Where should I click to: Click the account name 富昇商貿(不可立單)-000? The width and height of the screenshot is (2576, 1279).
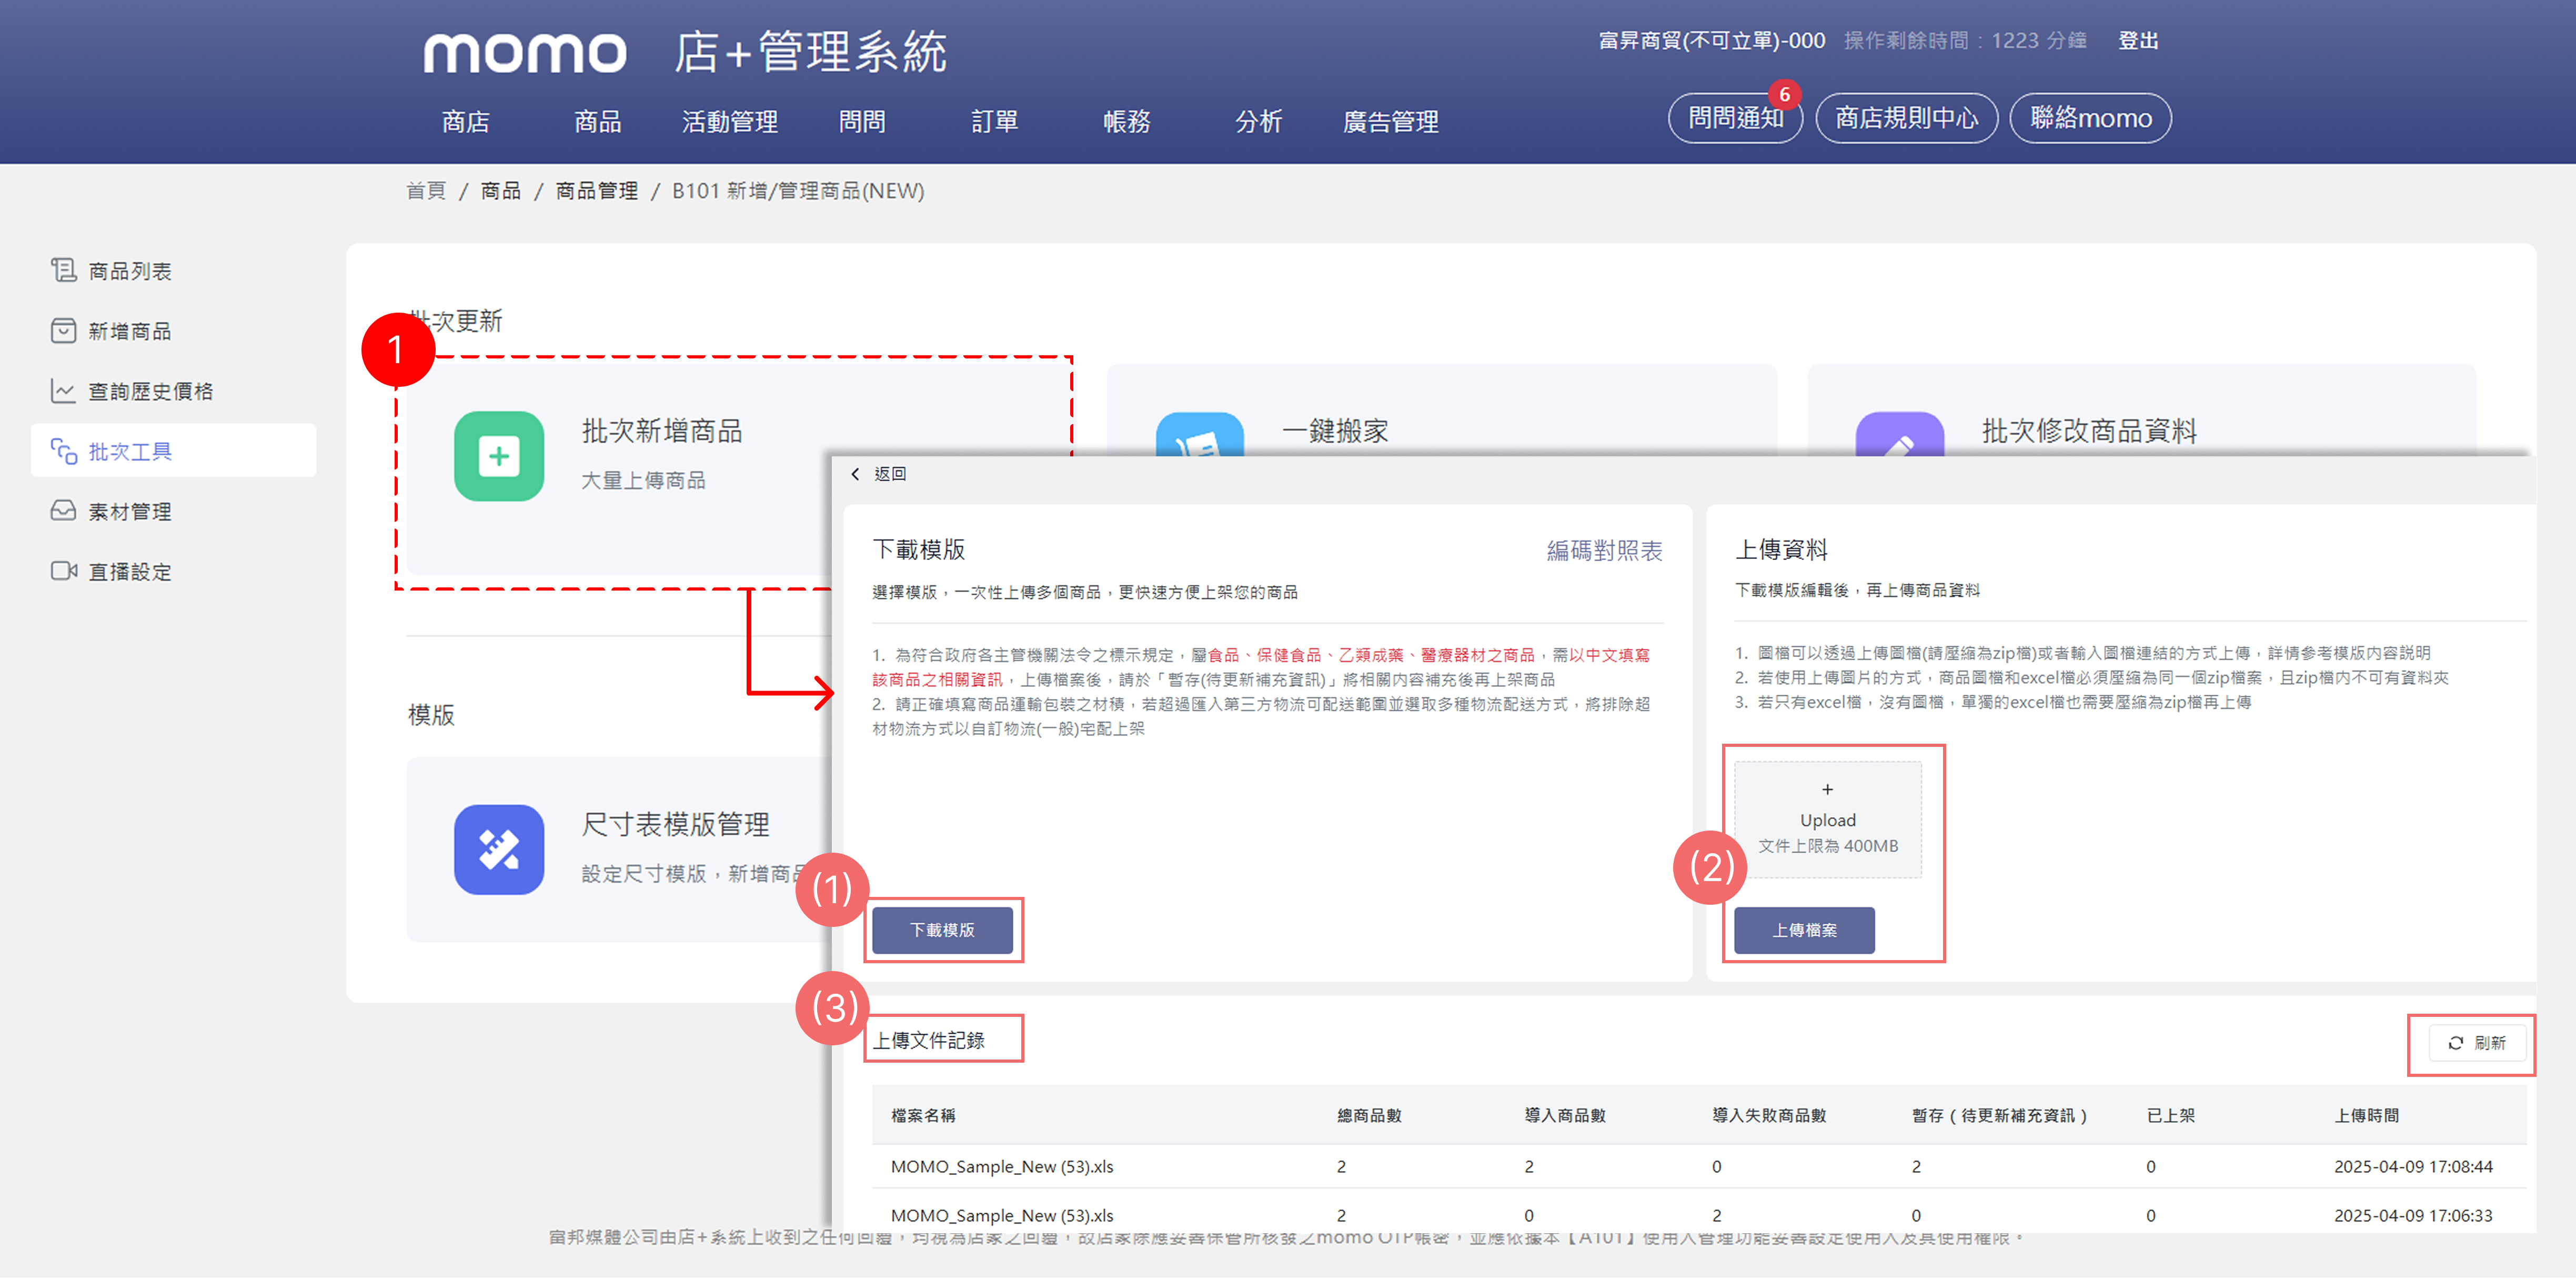[x=1711, y=41]
